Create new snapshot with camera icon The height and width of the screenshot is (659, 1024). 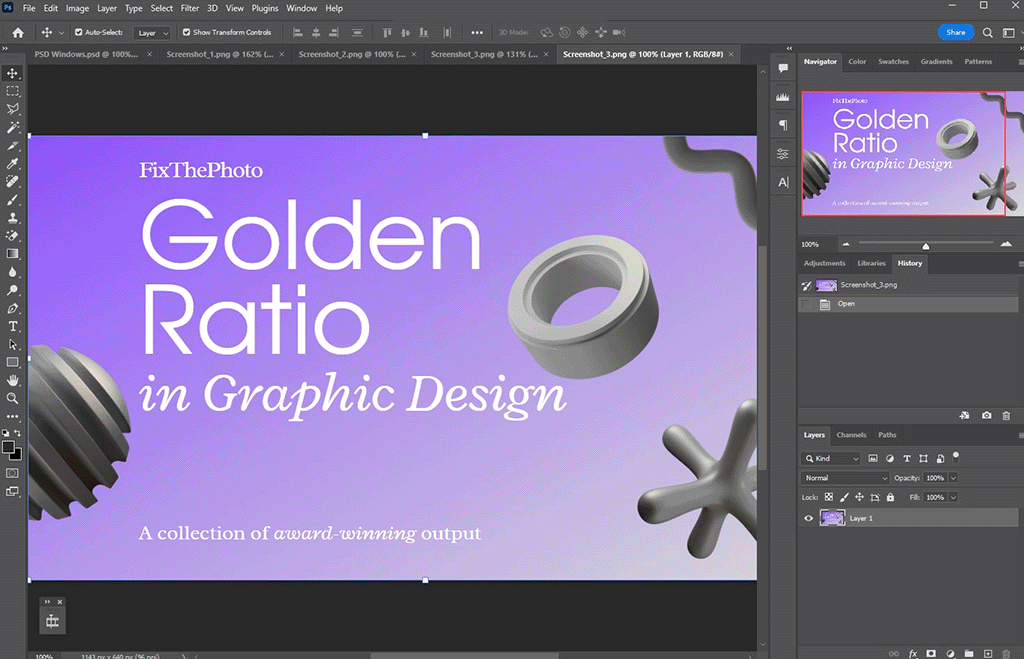coord(987,415)
